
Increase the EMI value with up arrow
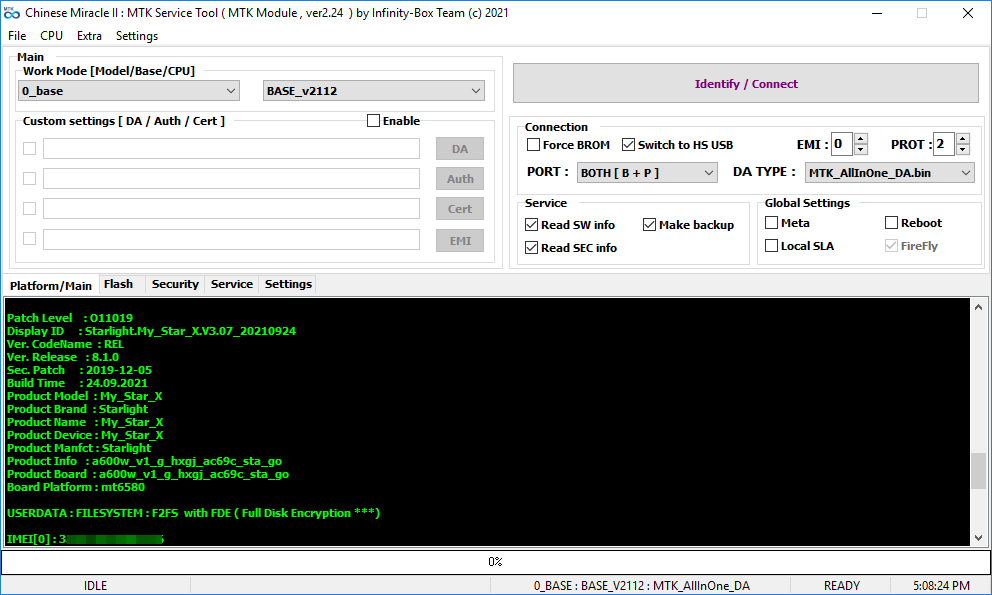coord(861,140)
